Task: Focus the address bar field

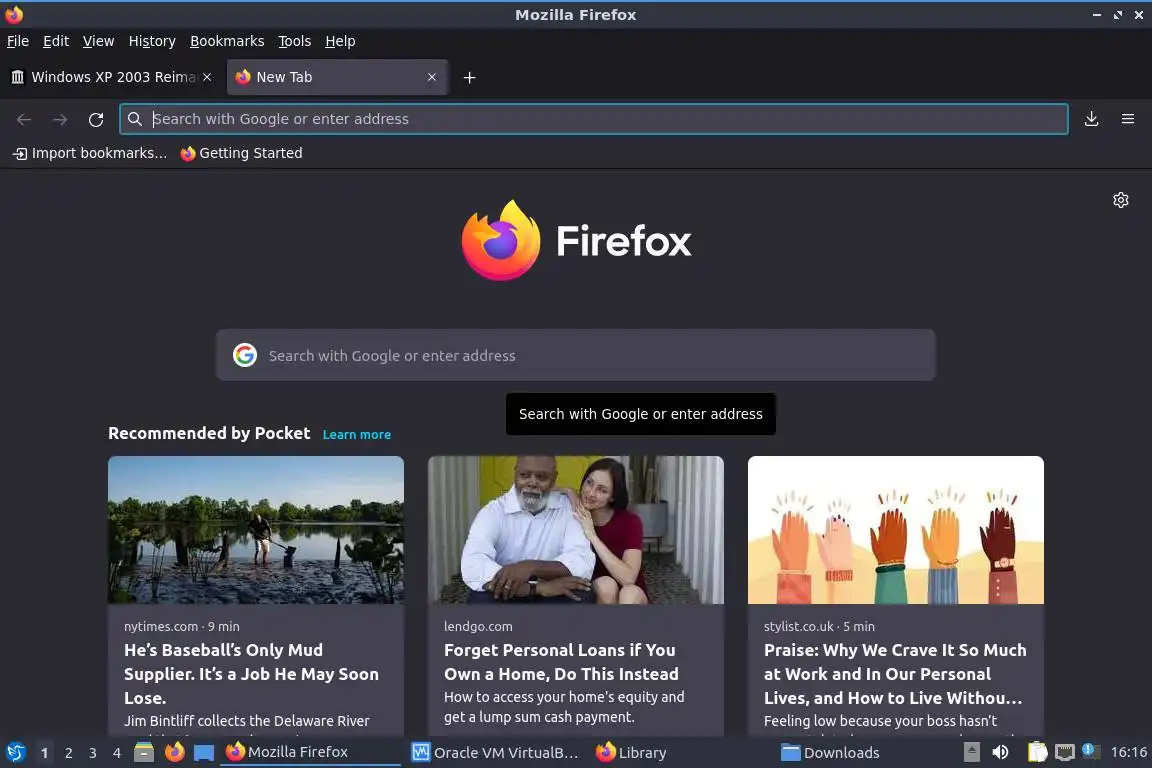Action: (594, 119)
